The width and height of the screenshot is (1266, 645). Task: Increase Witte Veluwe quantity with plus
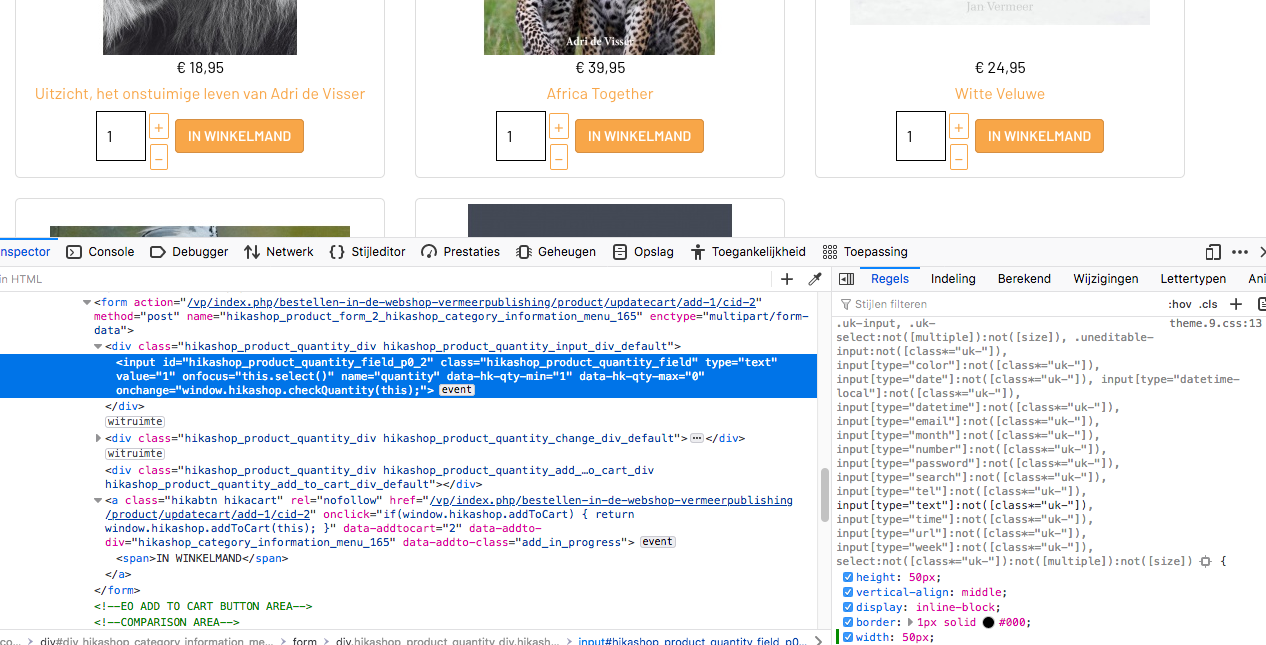[x=958, y=126]
